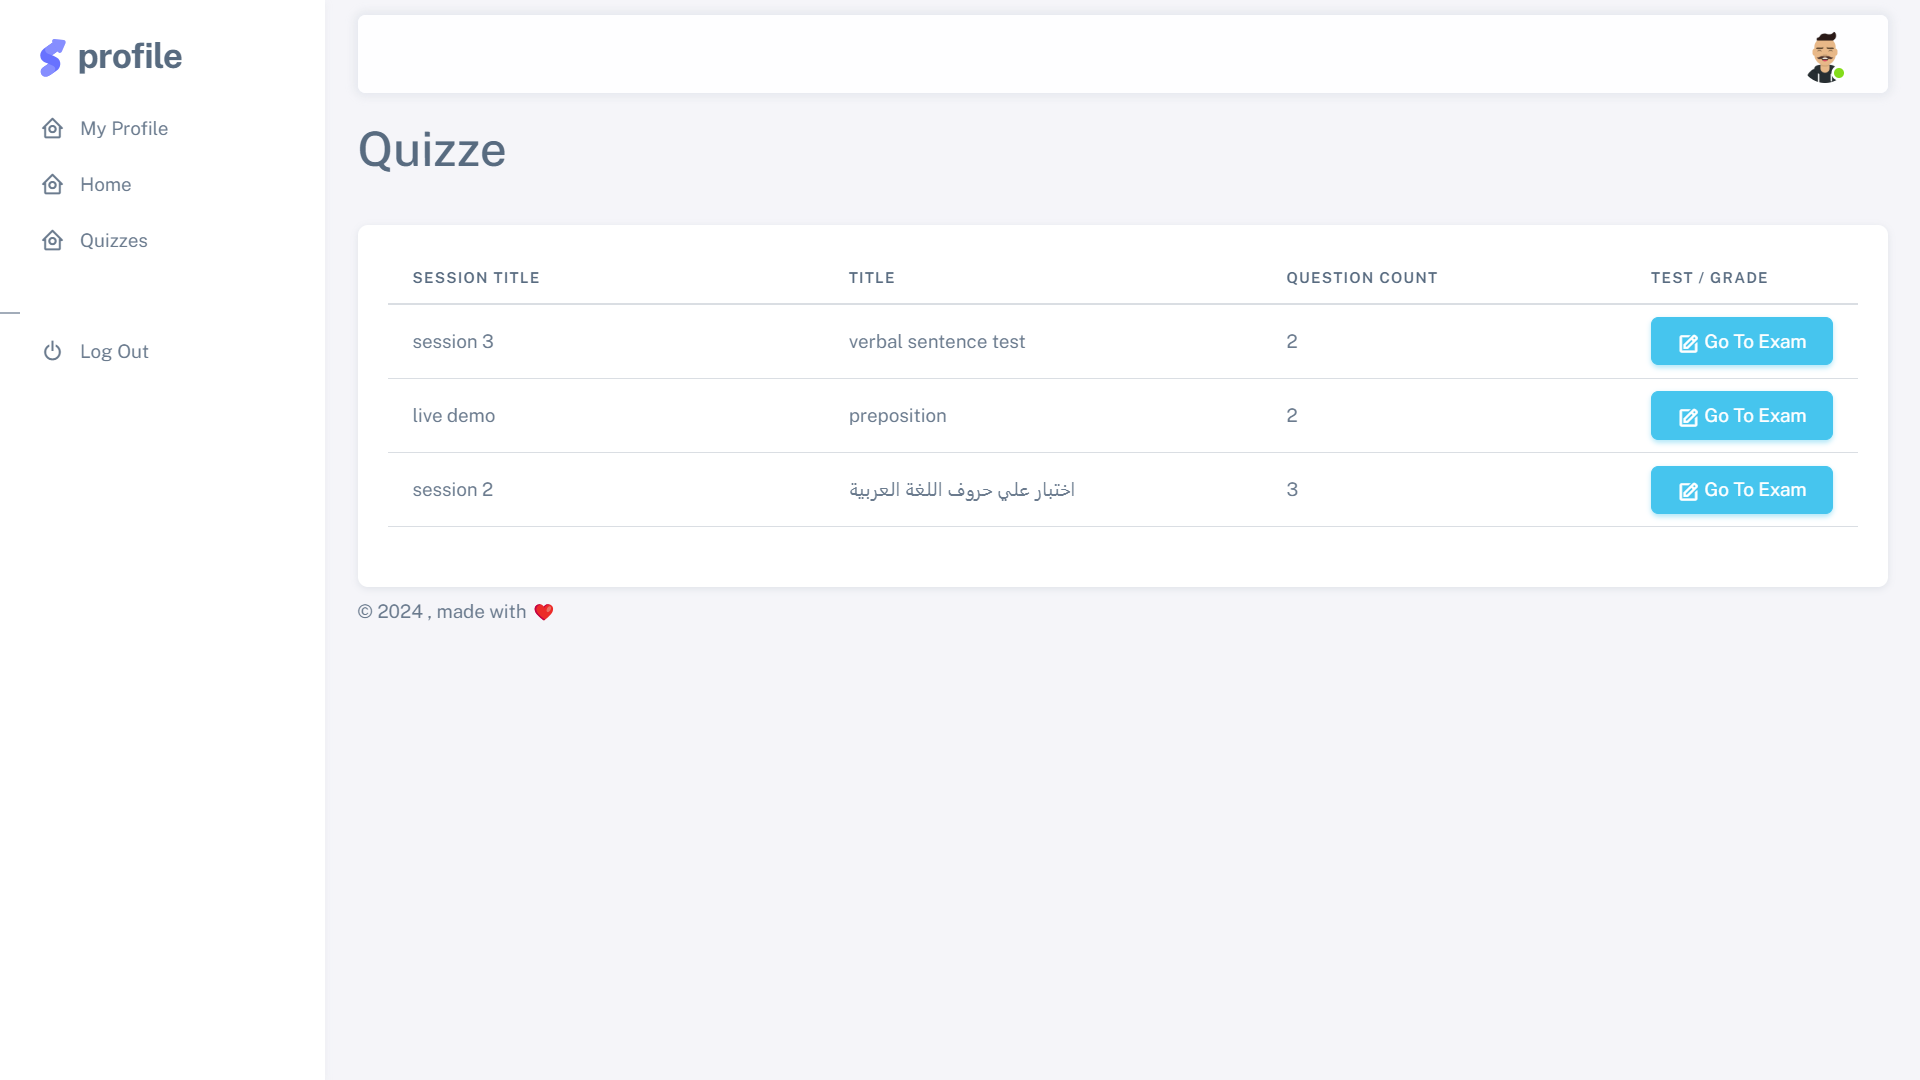Click the Session Title column header

[x=476, y=278]
